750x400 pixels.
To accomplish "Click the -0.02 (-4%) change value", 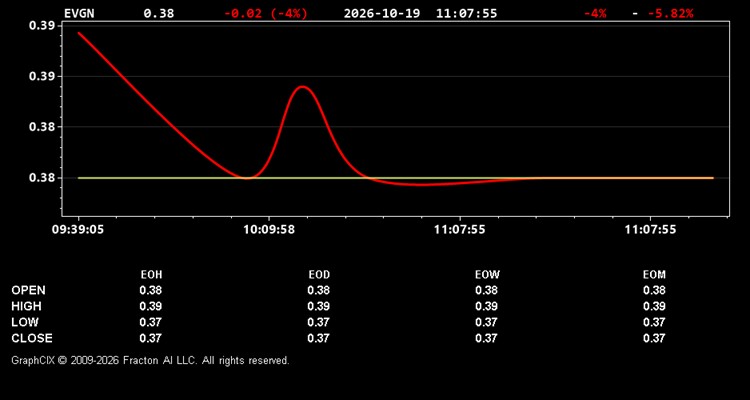I will (266, 13).
